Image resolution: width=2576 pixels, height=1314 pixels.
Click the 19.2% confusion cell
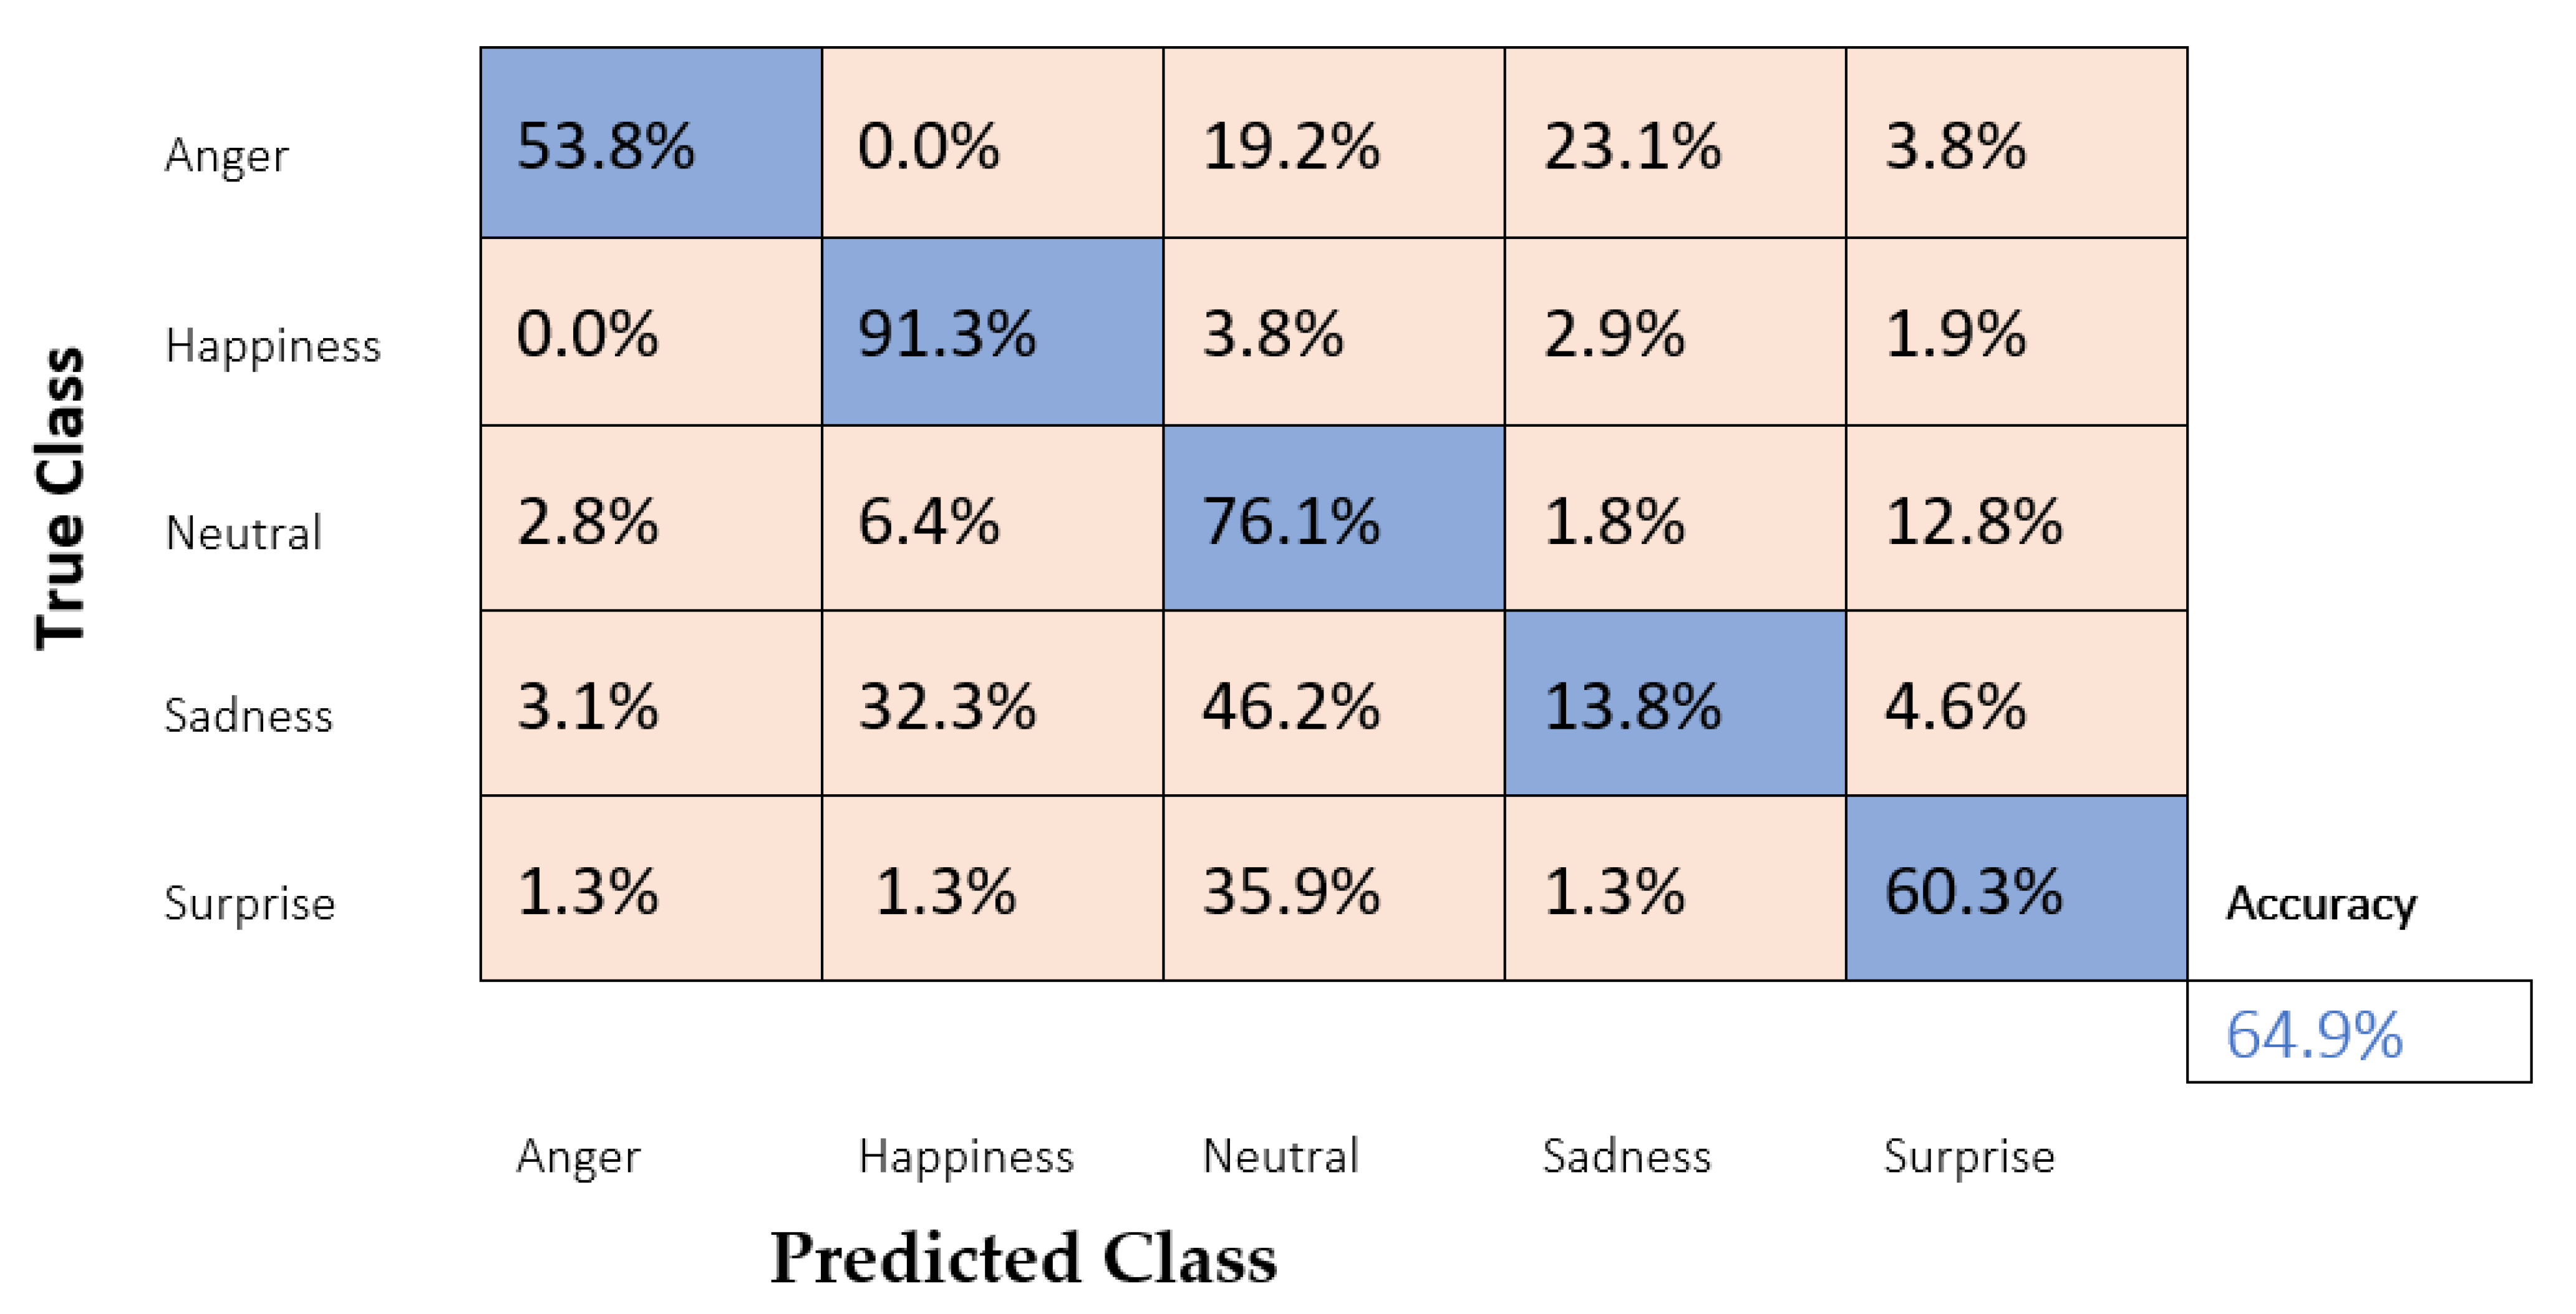[1333, 143]
